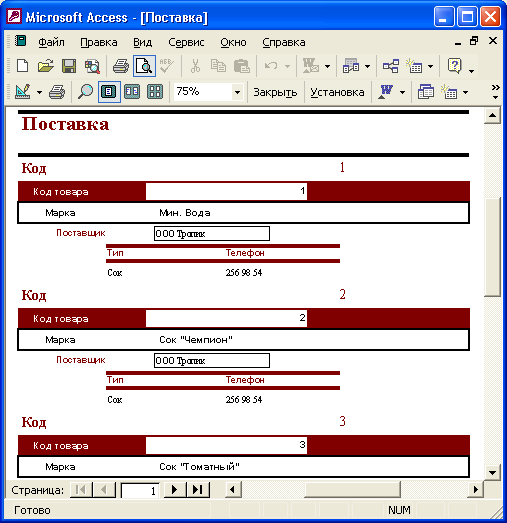This screenshot has width=507, height=523.
Task: Click the Установка button
Action: 337,92
